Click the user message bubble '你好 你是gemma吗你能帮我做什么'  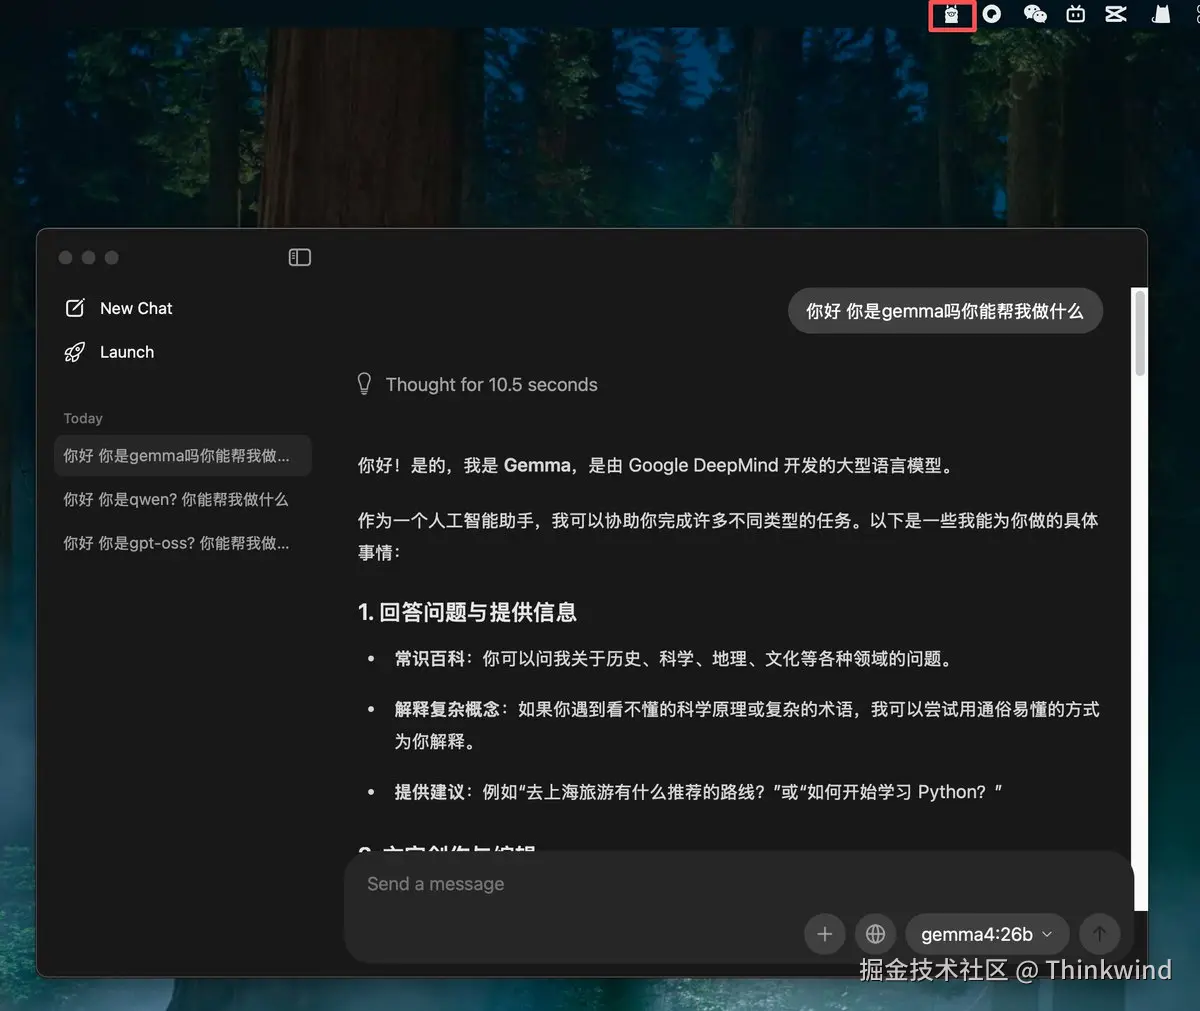click(945, 311)
